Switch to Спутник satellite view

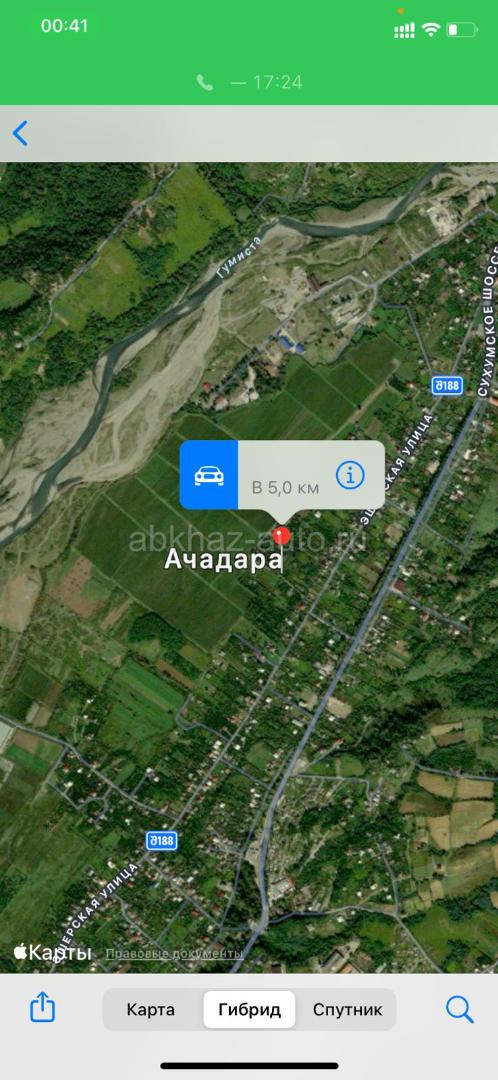347,1010
